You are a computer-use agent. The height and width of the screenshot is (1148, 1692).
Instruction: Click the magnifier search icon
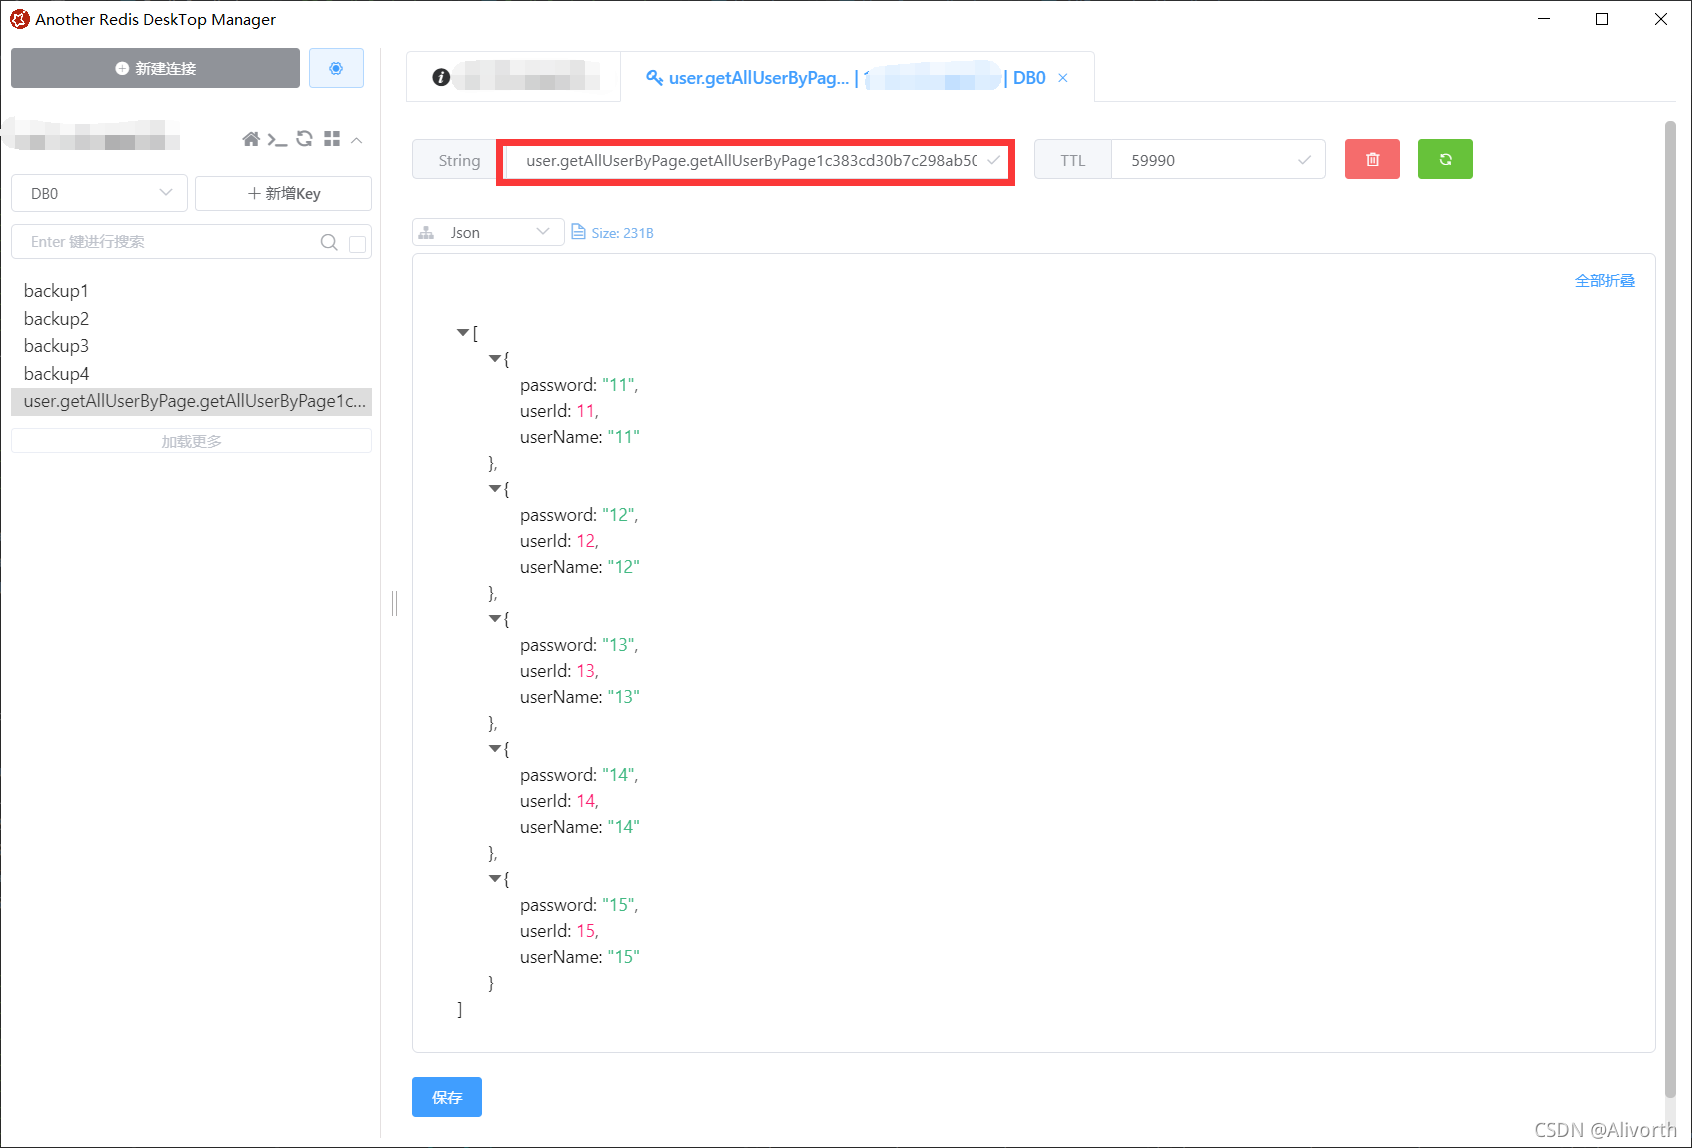point(328,242)
